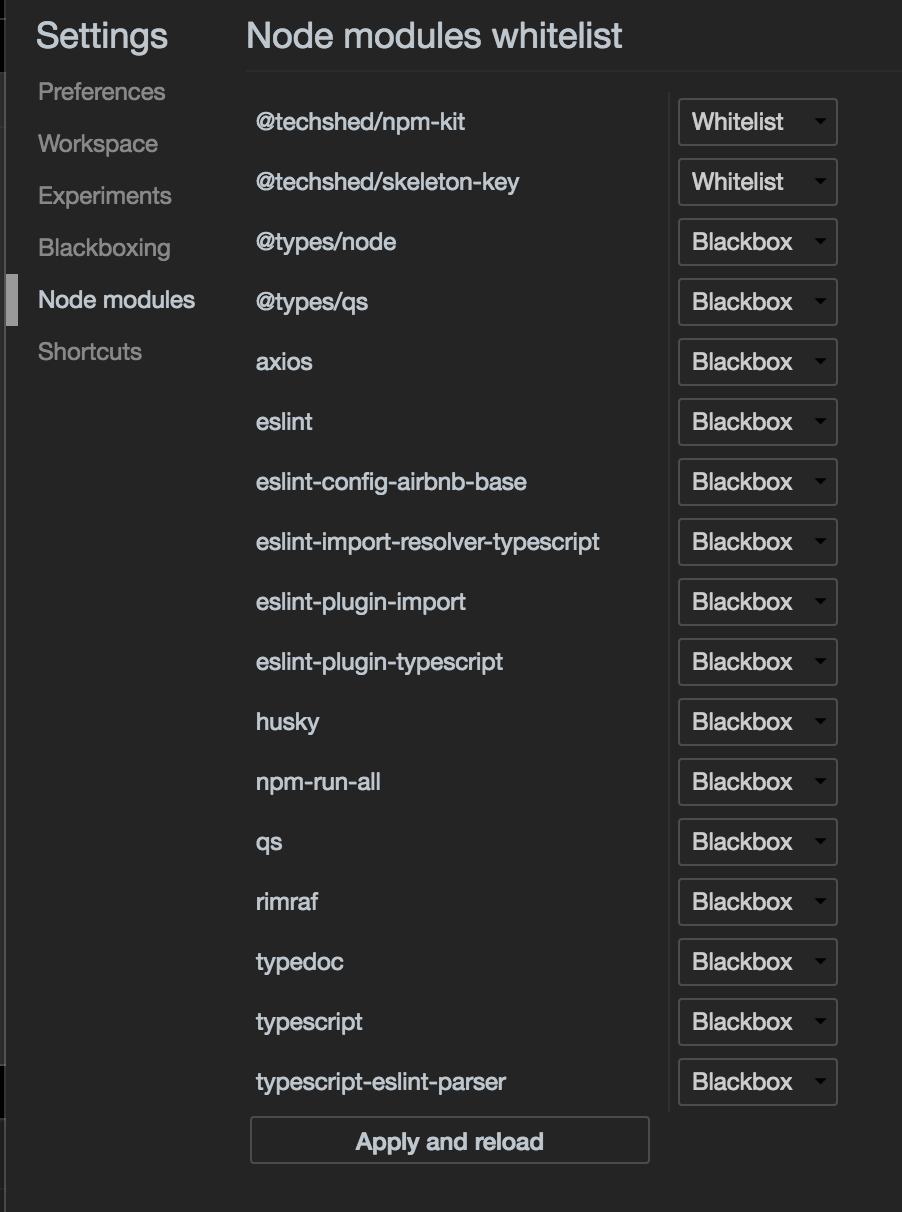
Task: Open the selector beside eslint-plugin-typescript
Action: 757,662
